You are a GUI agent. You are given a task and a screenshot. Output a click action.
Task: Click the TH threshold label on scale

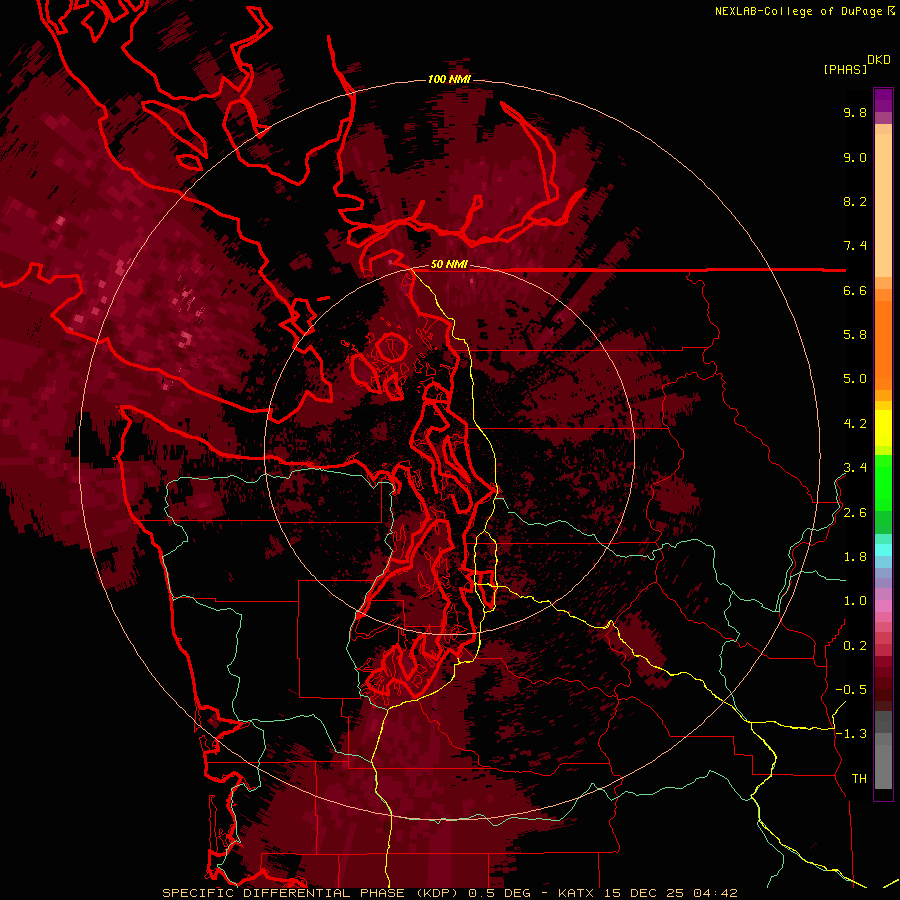[x=859, y=779]
